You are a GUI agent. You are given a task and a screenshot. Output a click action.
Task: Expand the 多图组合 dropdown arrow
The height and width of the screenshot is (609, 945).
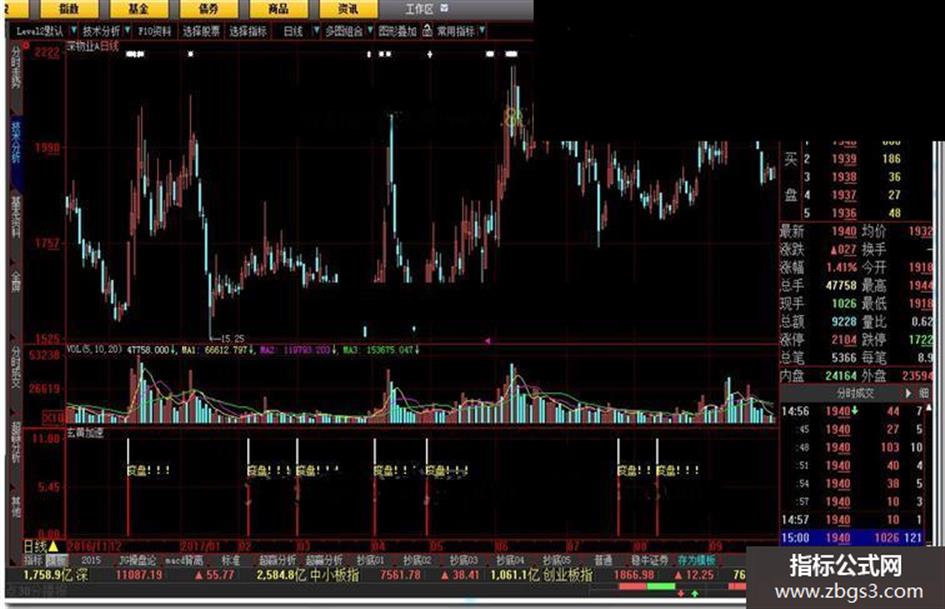[x=369, y=30]
